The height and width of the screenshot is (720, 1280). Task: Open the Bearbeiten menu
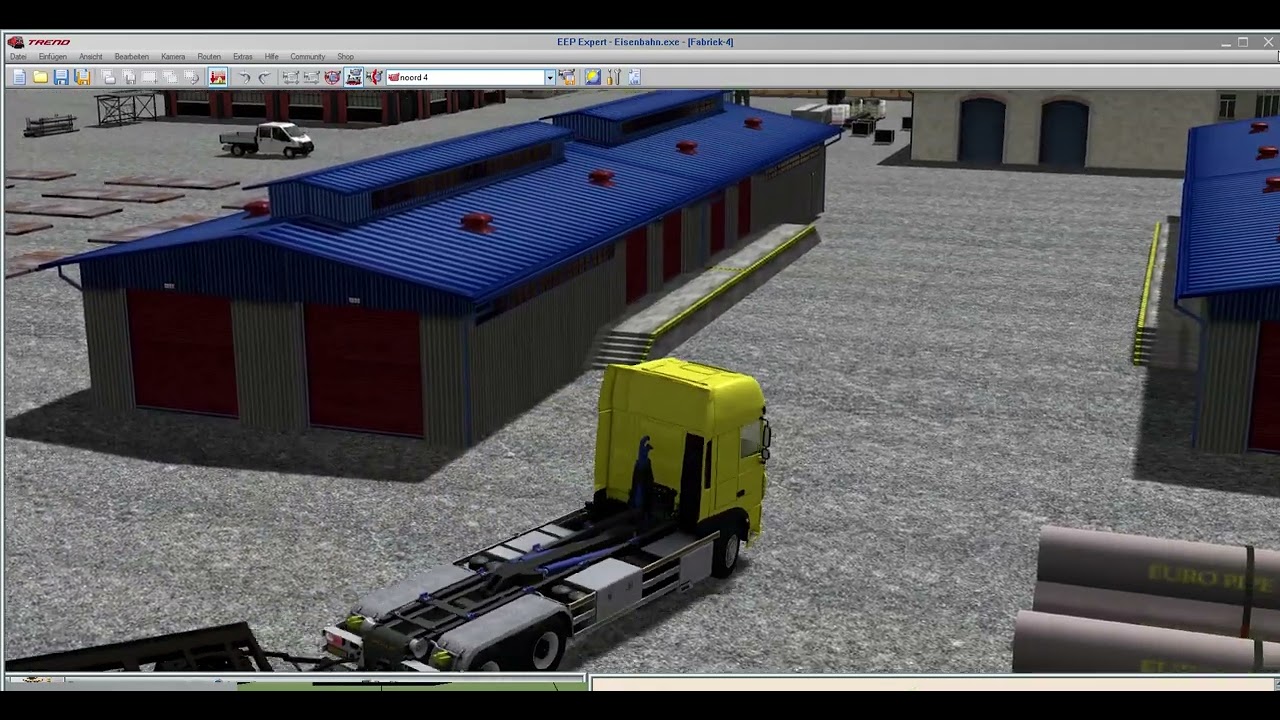[131, 57]
